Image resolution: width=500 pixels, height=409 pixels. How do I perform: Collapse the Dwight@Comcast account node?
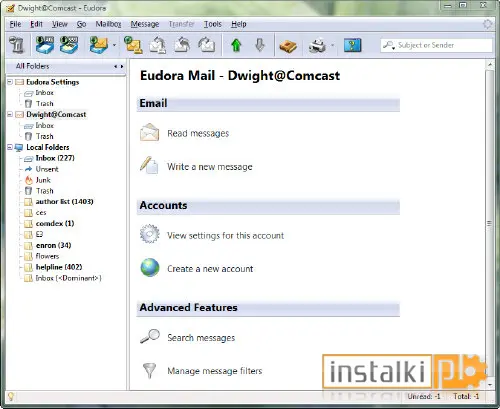10,114
